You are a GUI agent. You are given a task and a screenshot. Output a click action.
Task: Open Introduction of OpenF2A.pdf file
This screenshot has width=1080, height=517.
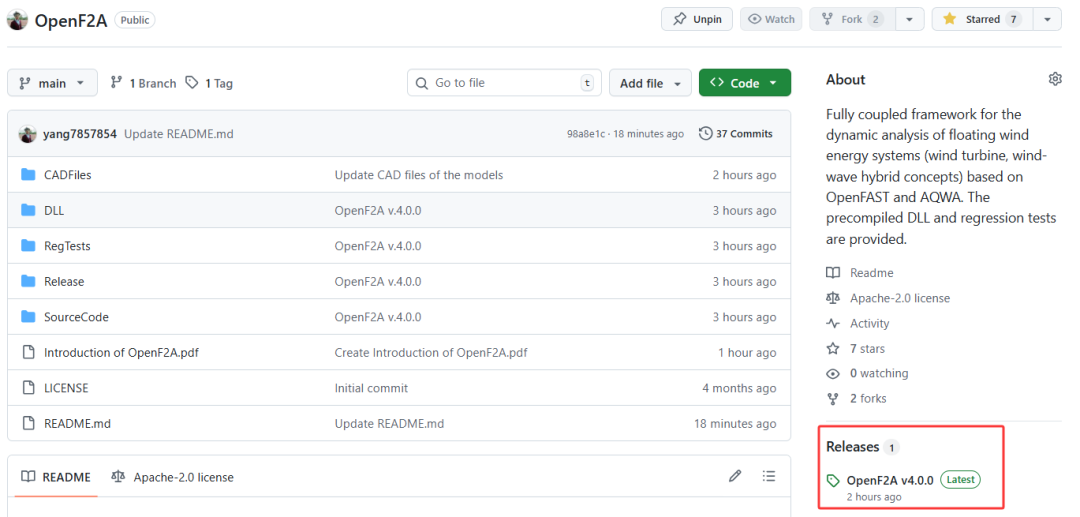click(x=121, y=352)
